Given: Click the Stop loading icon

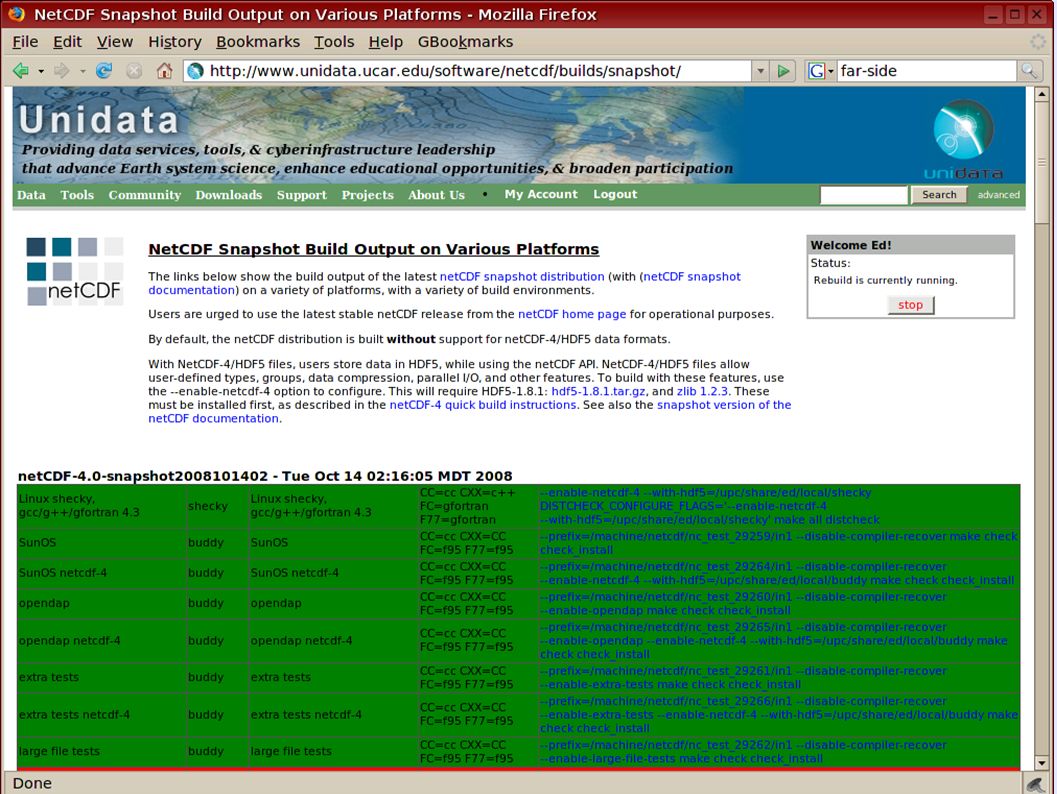Looking at the screenshot, I should pyautogui.click(x=134, y=71).
